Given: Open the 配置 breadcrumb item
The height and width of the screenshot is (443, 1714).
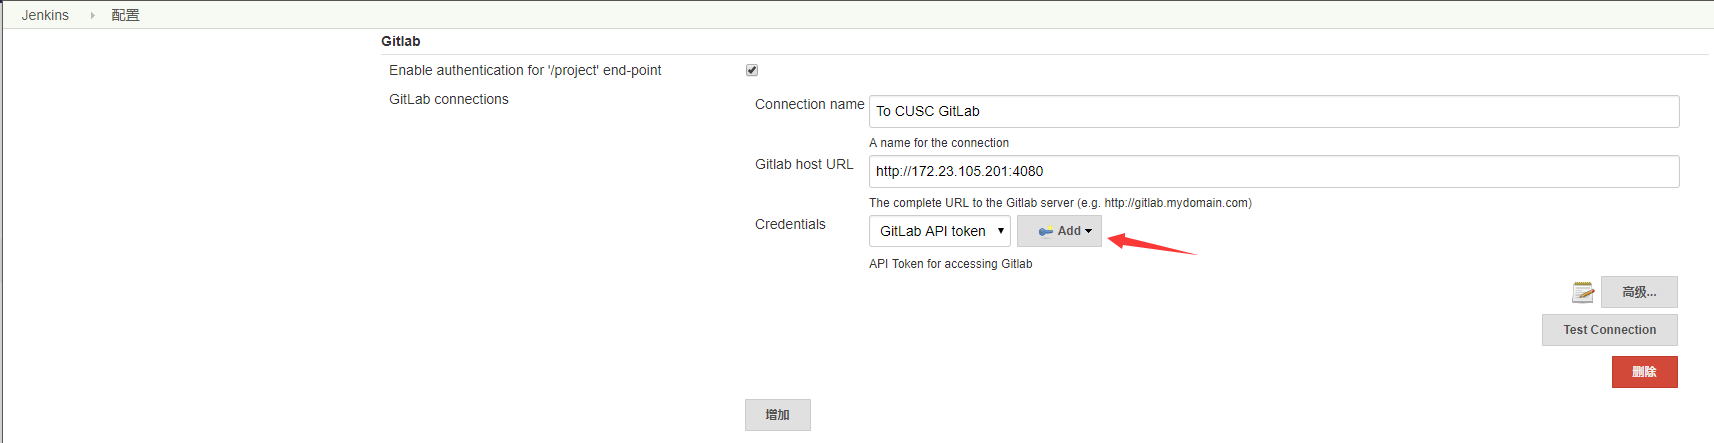Looking at the screenshot, I should coord(125,15).
